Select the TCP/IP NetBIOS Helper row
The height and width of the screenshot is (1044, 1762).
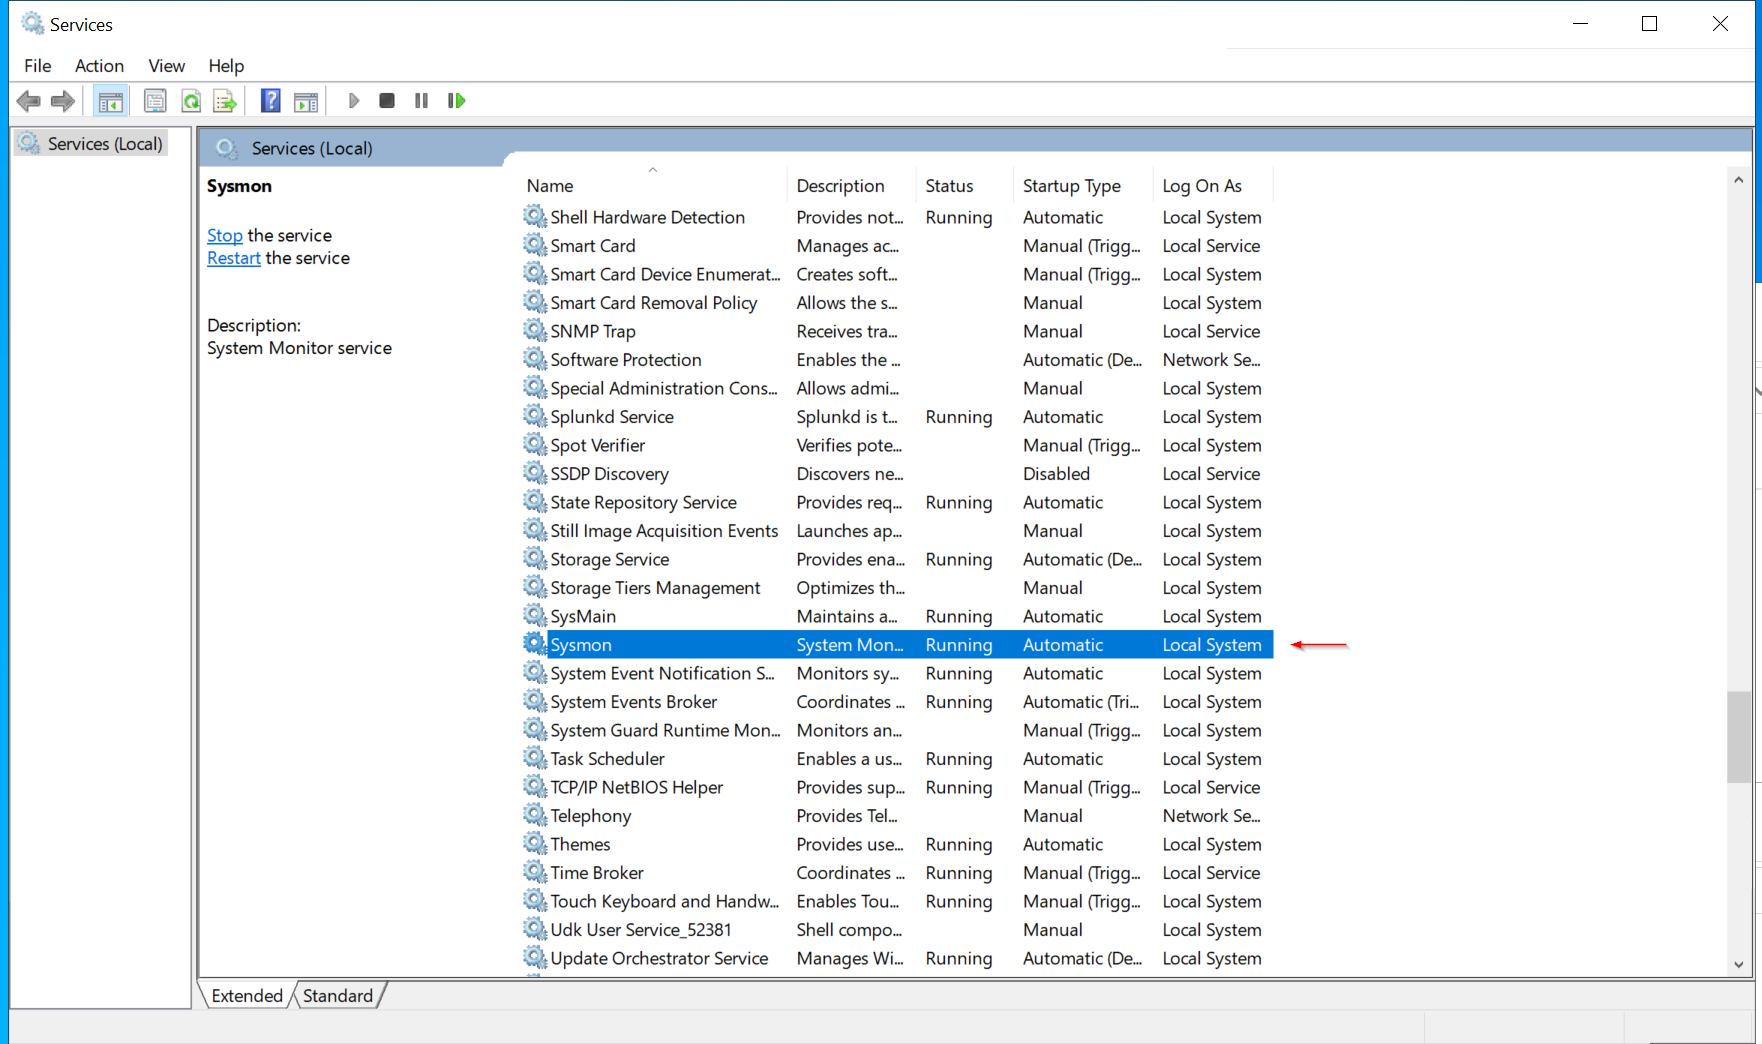(x=897, y=787)
